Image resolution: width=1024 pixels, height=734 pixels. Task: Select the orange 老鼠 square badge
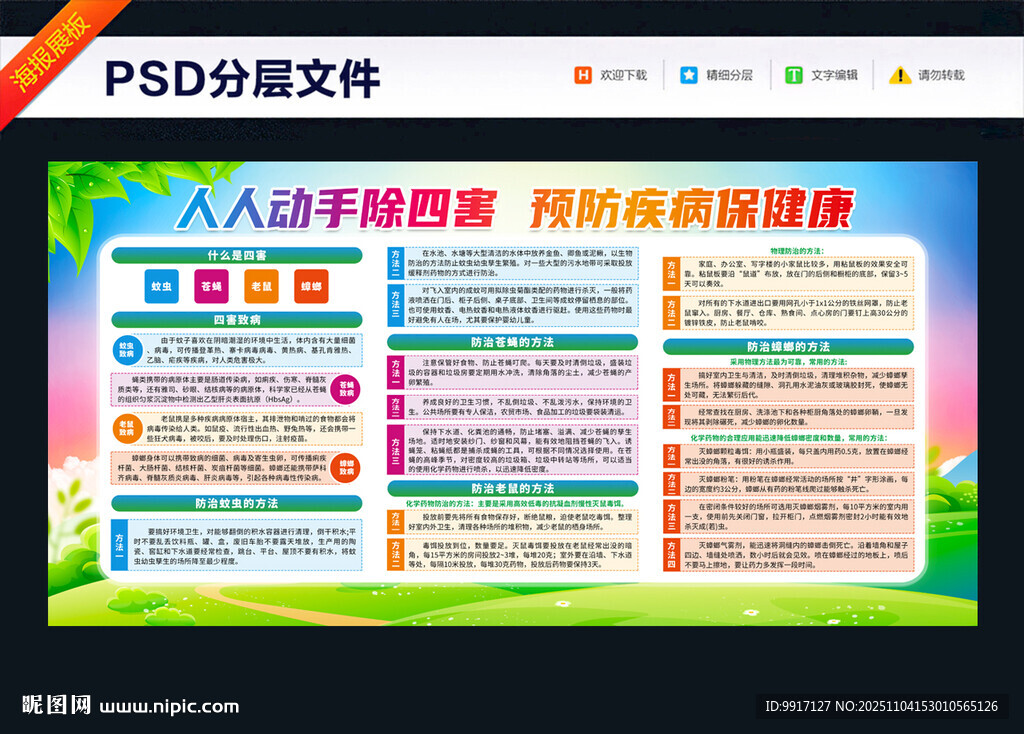point(261,287)
